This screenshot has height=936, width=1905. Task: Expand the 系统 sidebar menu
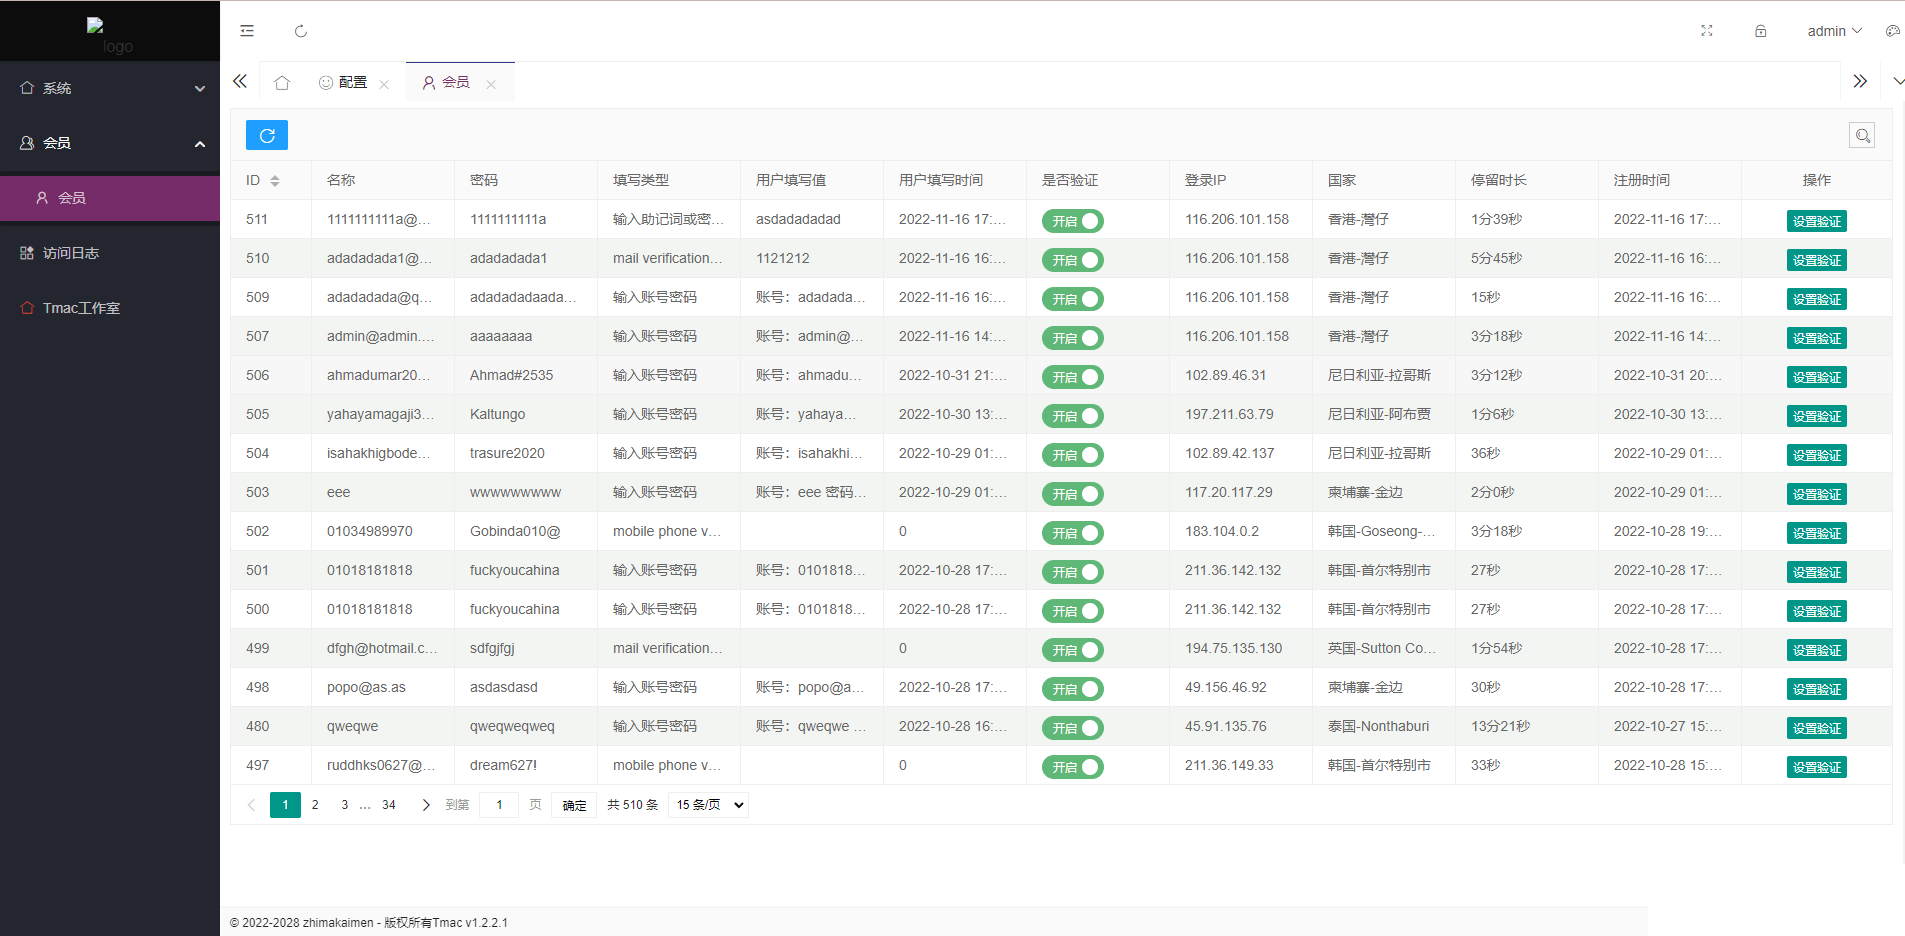point(110,88)
